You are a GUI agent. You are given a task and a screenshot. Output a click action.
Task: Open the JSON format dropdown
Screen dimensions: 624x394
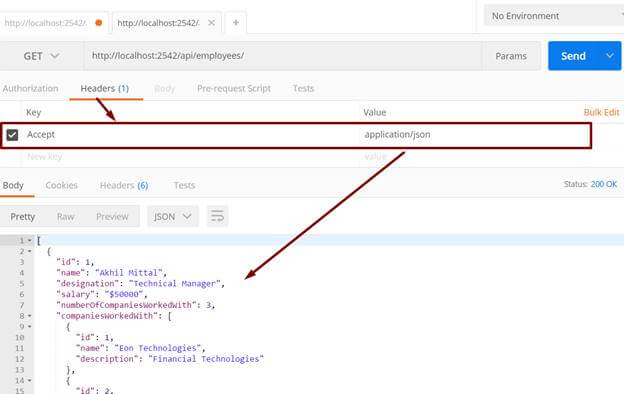173,217
